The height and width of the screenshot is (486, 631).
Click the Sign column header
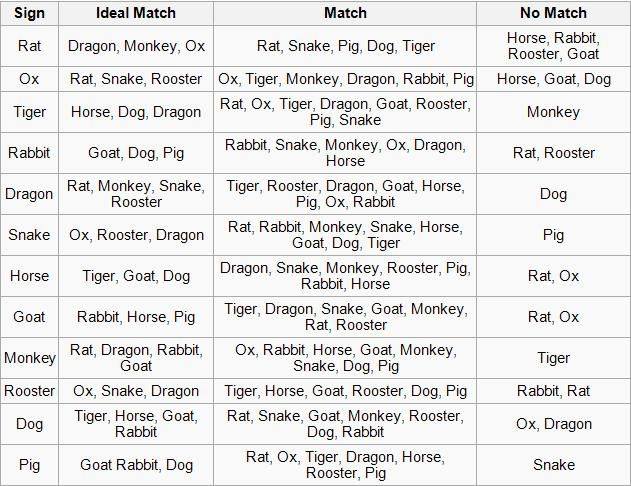coord(29,13)
